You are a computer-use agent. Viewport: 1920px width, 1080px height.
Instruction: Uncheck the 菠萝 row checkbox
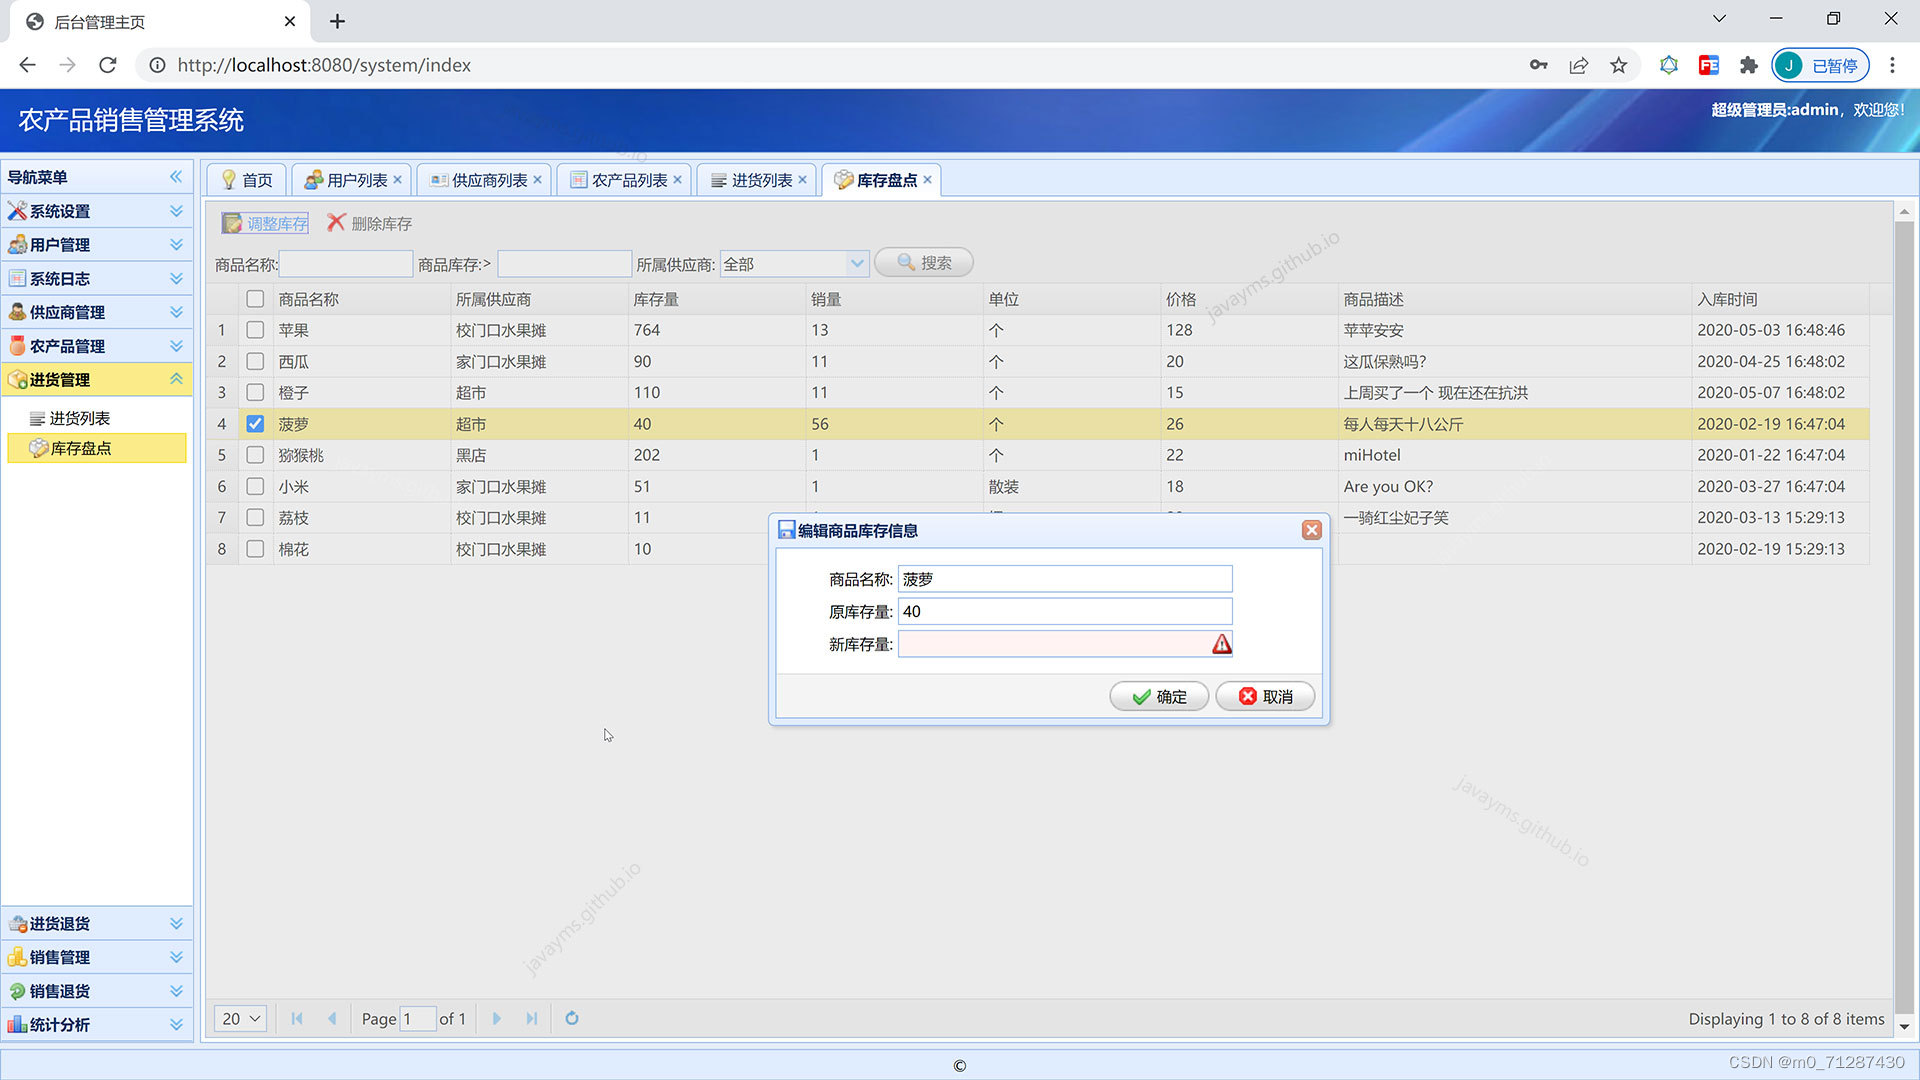[255, 424]
